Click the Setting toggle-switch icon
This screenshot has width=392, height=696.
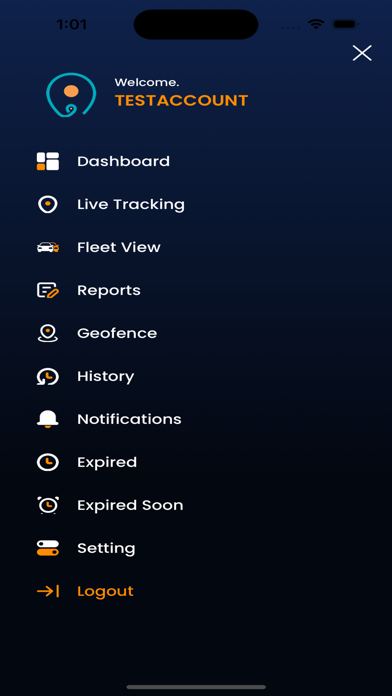(x=48, y=548)
